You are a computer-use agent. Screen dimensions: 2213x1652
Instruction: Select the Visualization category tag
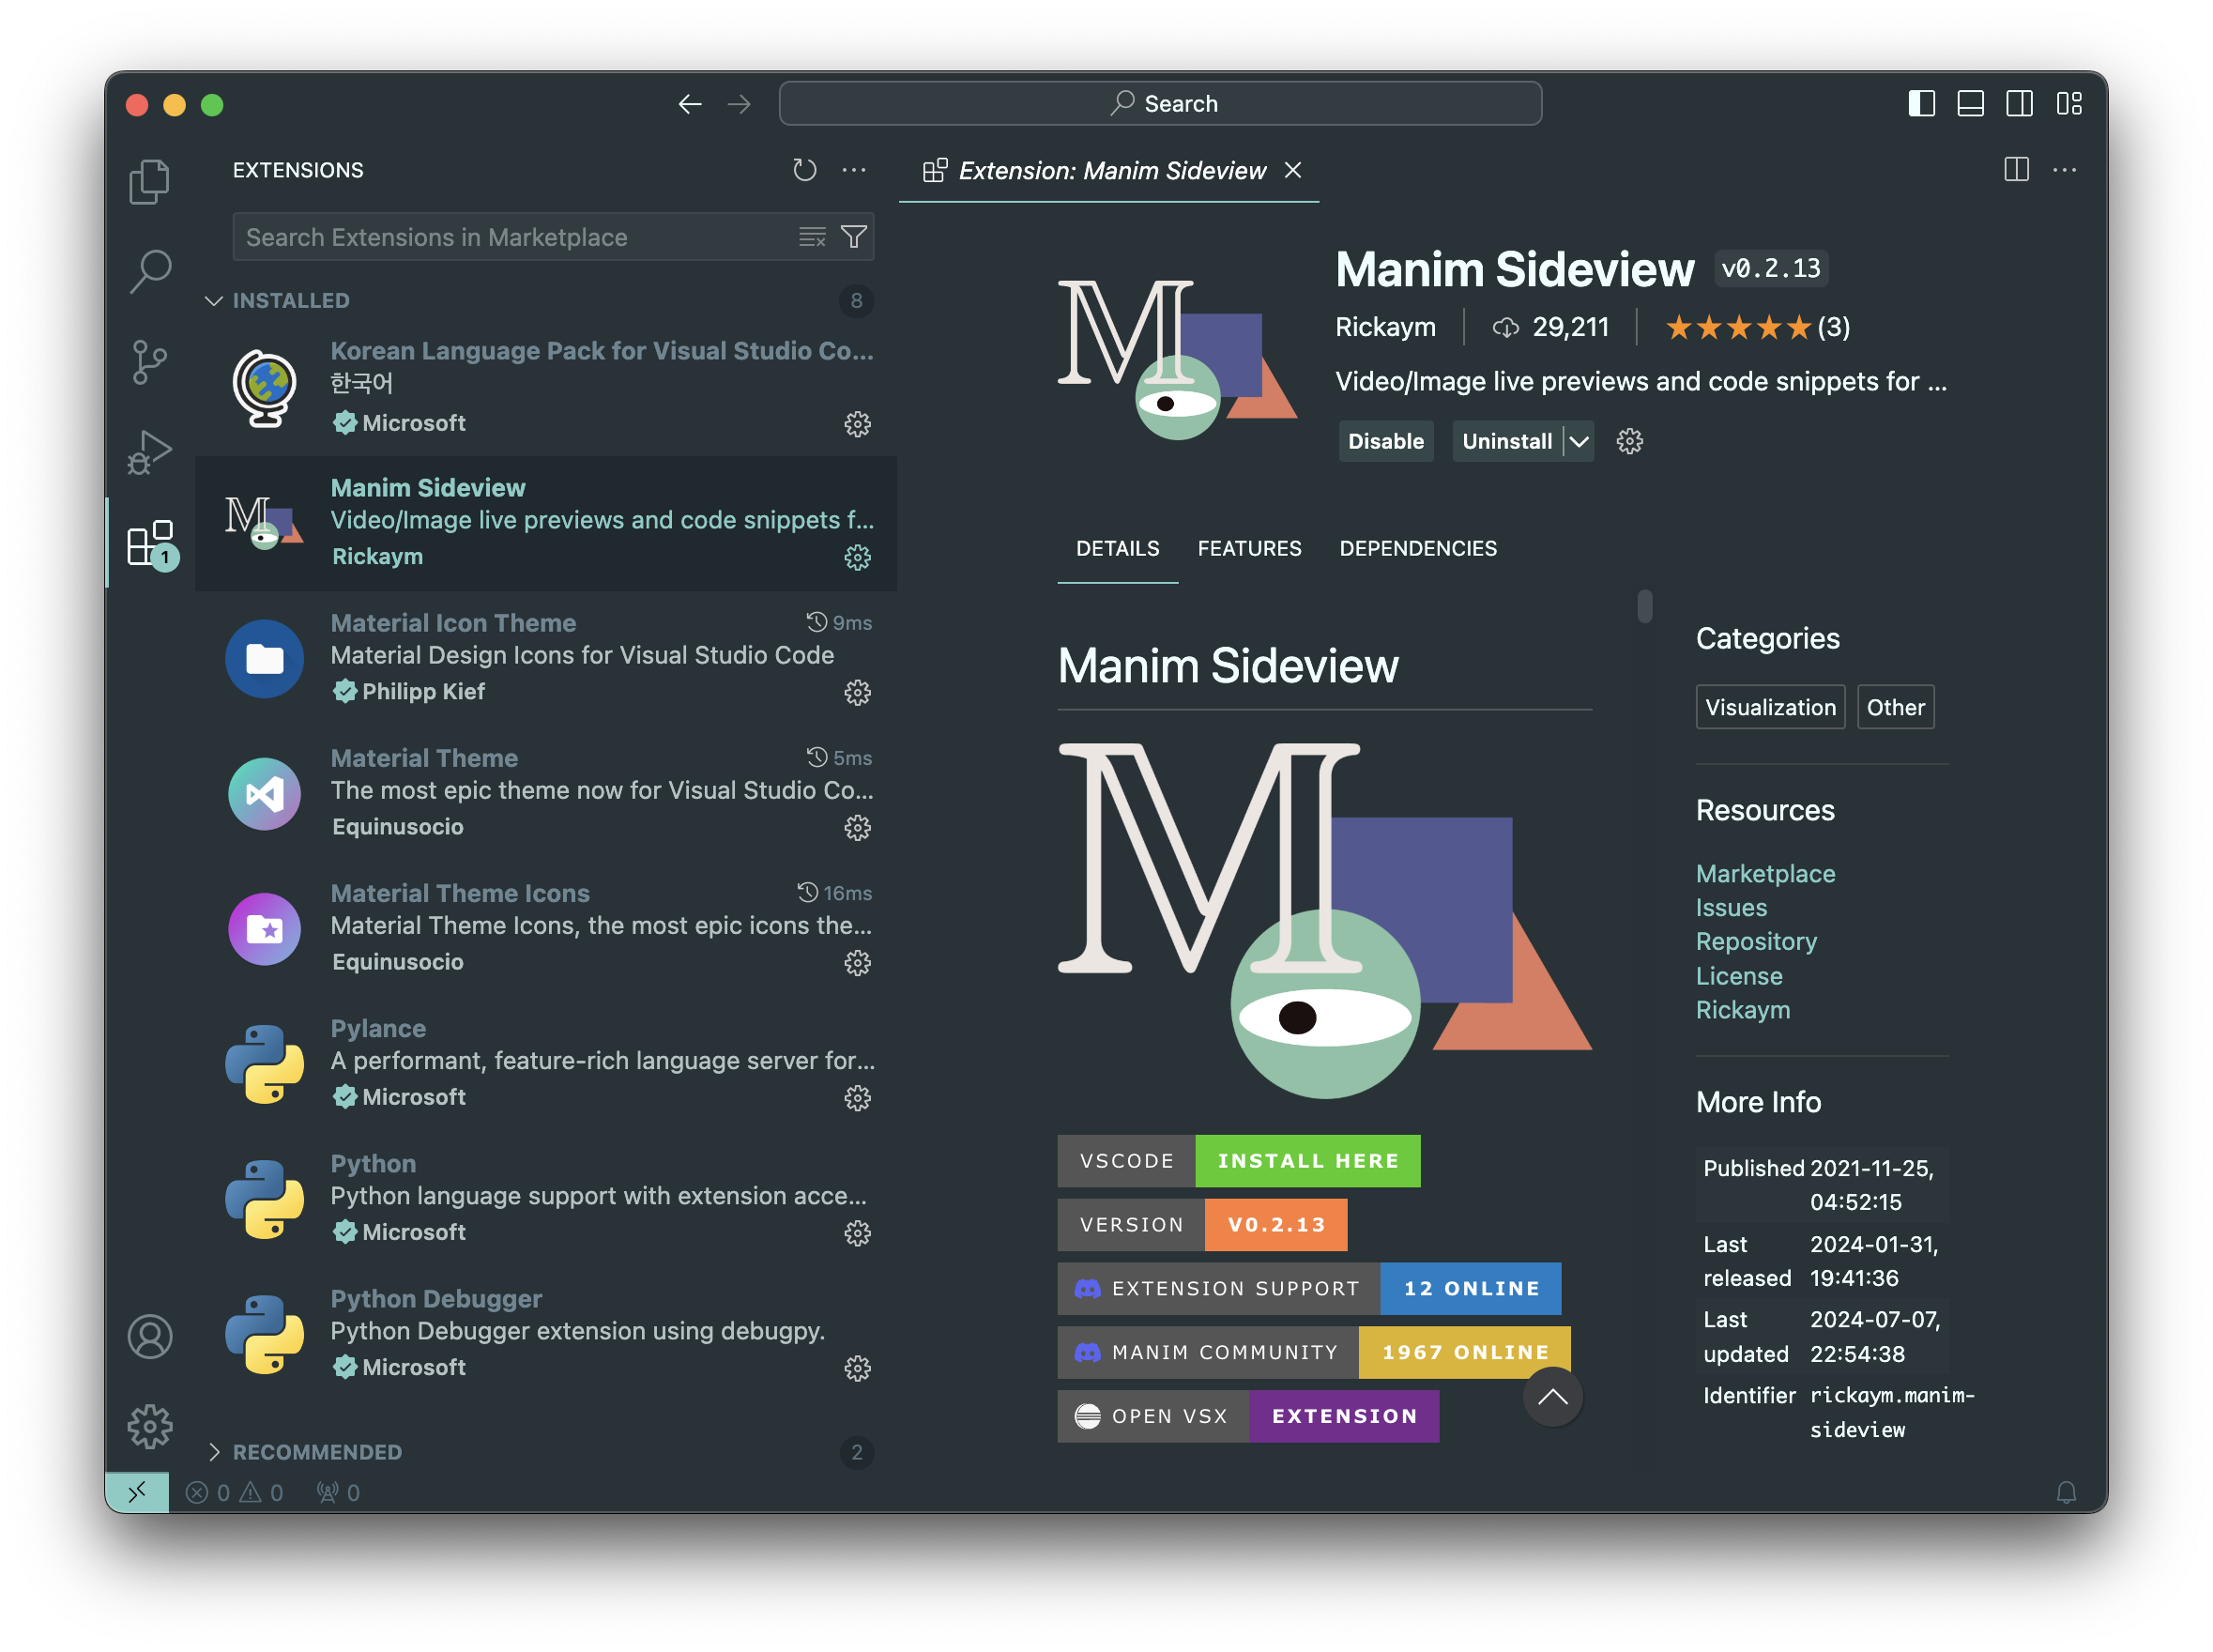pyautogui.click(x=1770, y=707)
